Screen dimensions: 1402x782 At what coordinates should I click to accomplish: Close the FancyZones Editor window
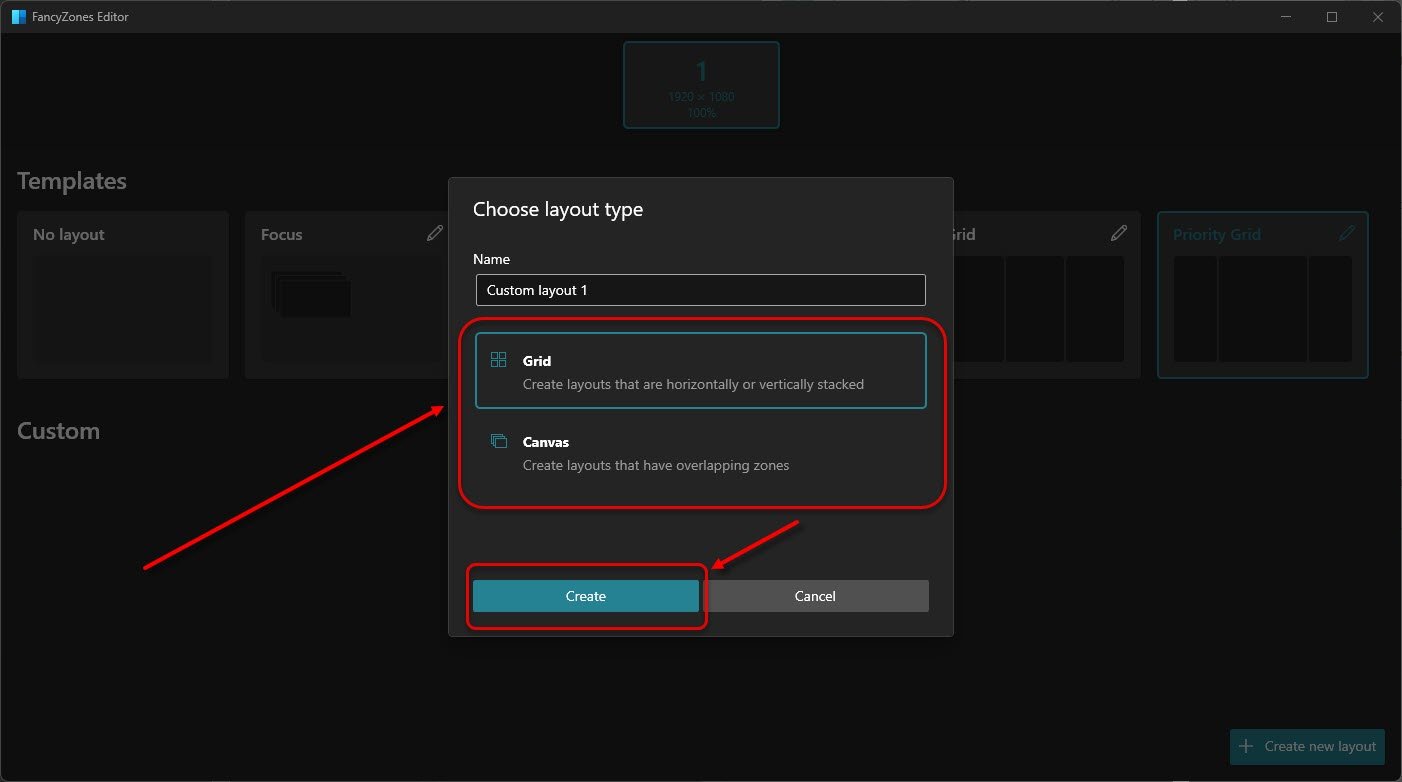click(1378, 17)
